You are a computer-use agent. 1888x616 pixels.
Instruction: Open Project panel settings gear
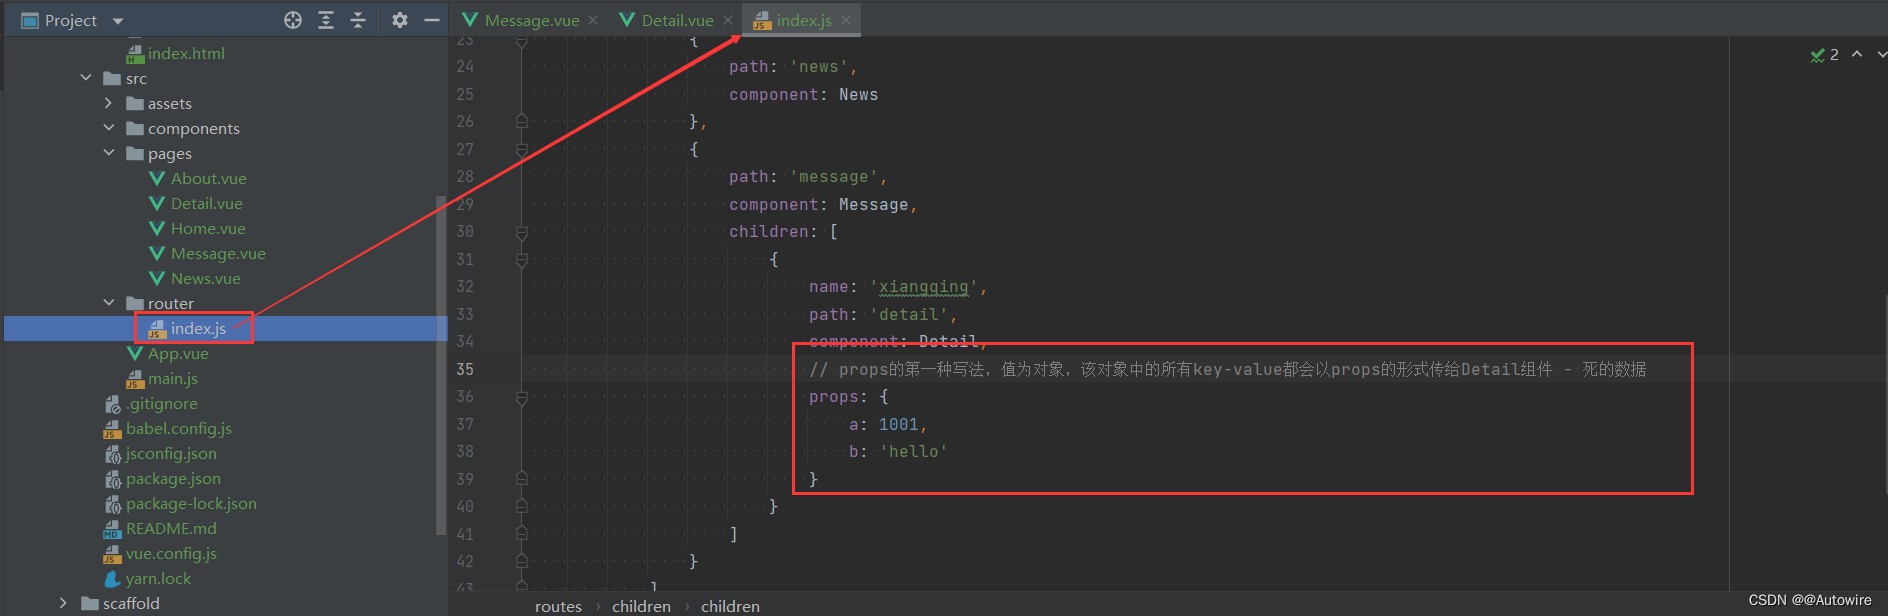click(x=400, y=20)
